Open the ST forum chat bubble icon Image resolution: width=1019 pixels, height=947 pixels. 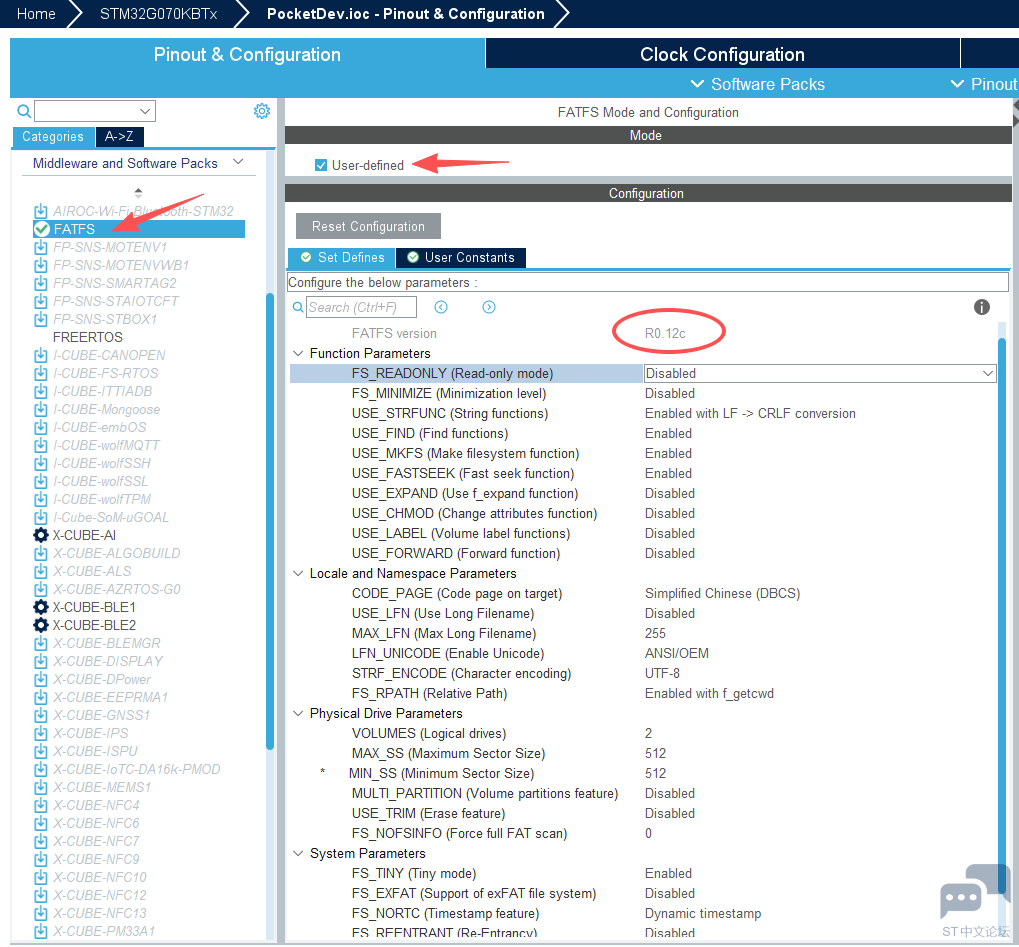point(975,892)
